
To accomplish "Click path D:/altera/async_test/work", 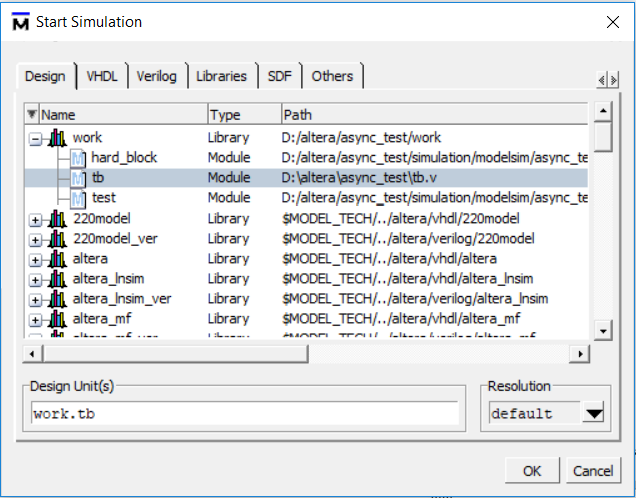I will click(361, 138).
